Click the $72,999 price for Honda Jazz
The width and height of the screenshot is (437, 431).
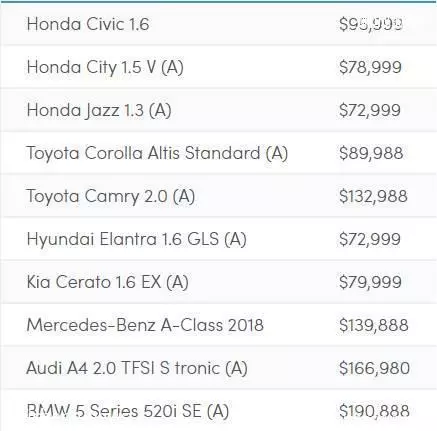pos(370,110)
